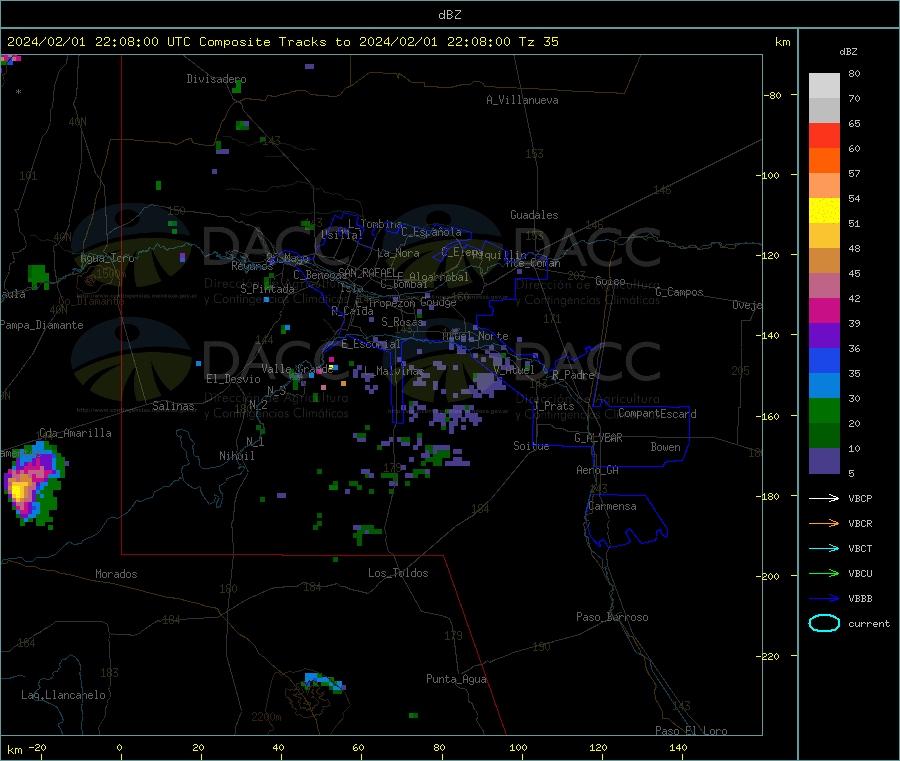Image resolution: width=900 pixels, height=761 pixels.
Task: Click the cyan 'current' ellipse legend icon
Action: (824, 623)
